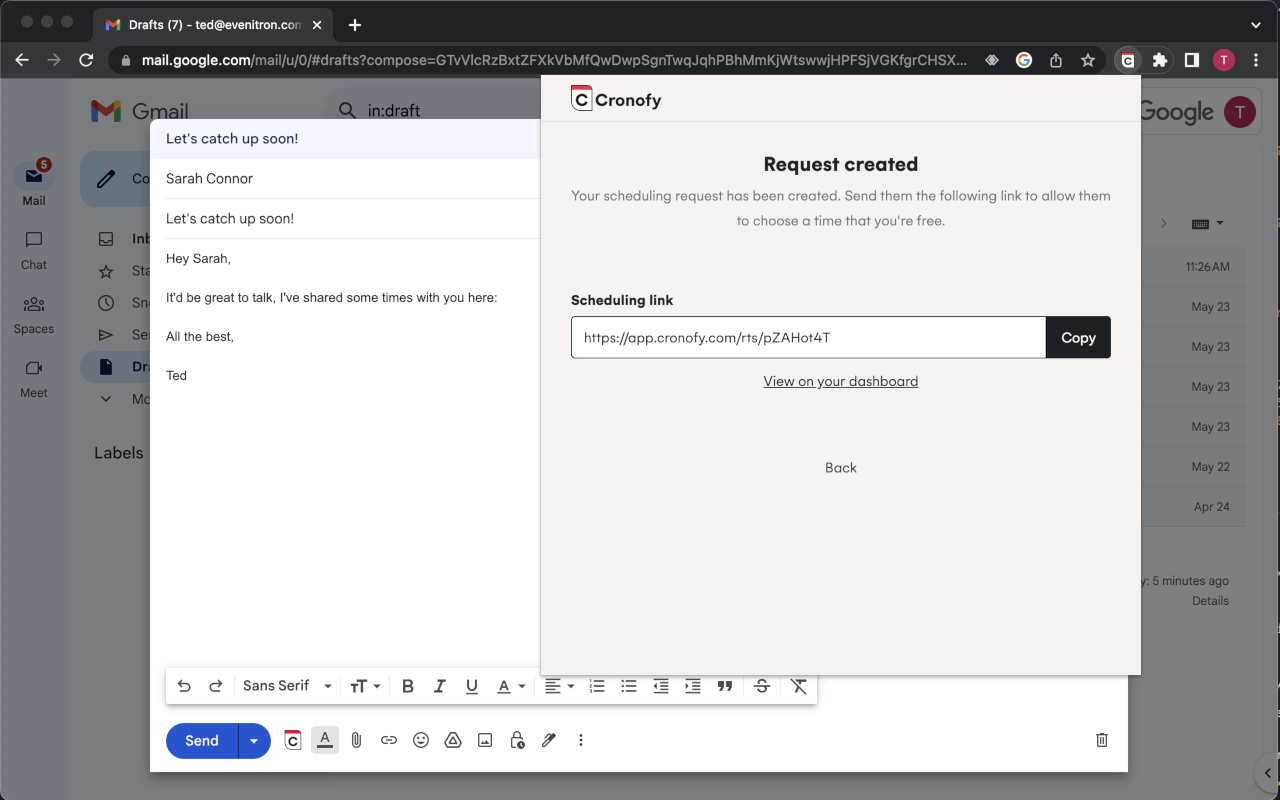Toggle formatting options button

[325, 740]
